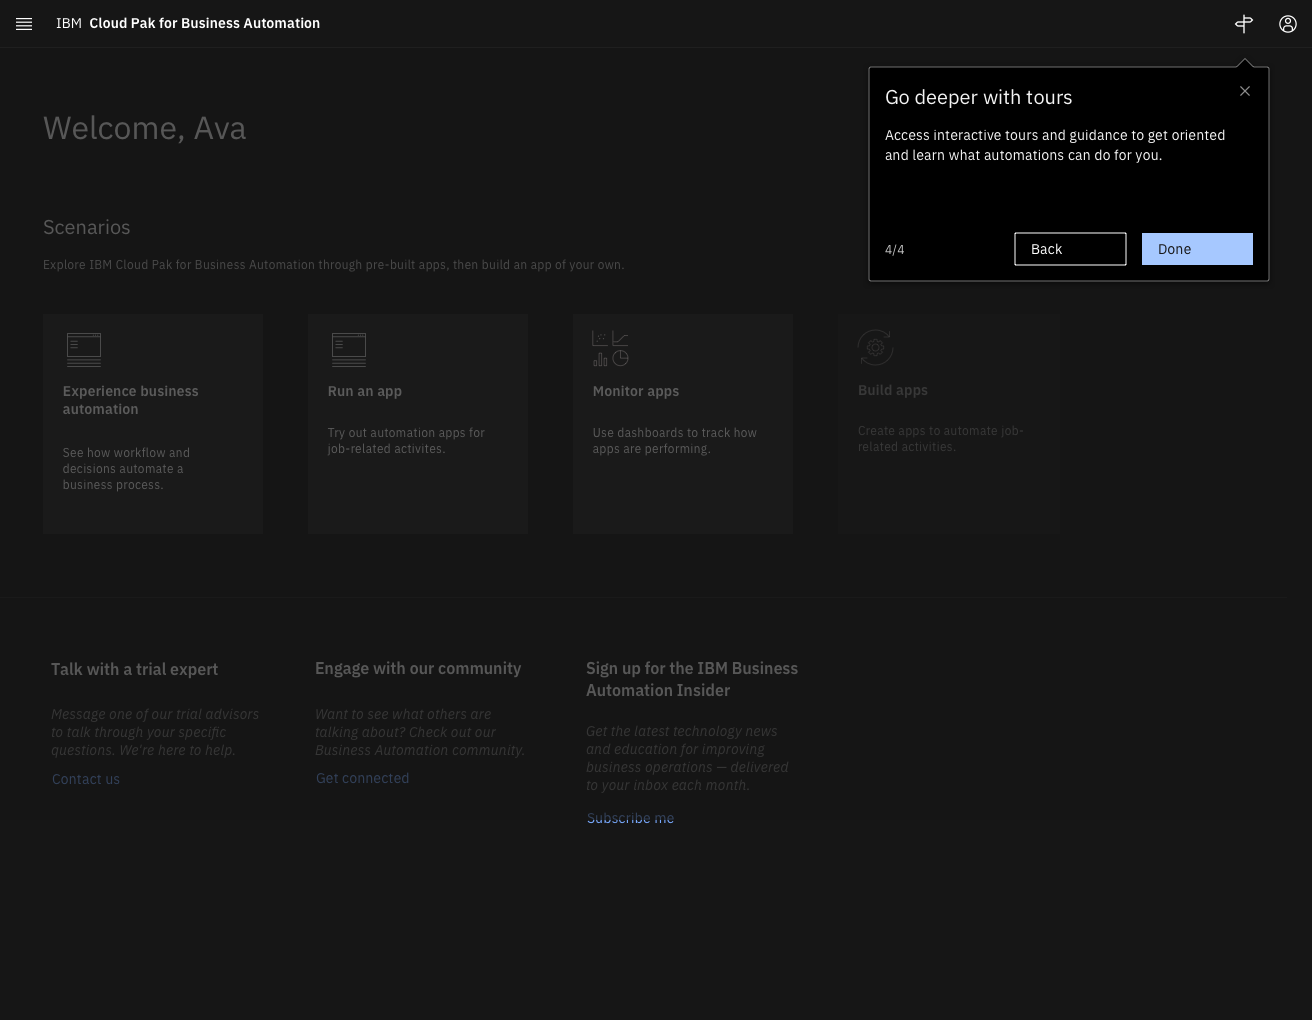This screenshot has height=1020, width=1312.
Task: Click the Run an app window icon
Action: (x=349, y=350)
